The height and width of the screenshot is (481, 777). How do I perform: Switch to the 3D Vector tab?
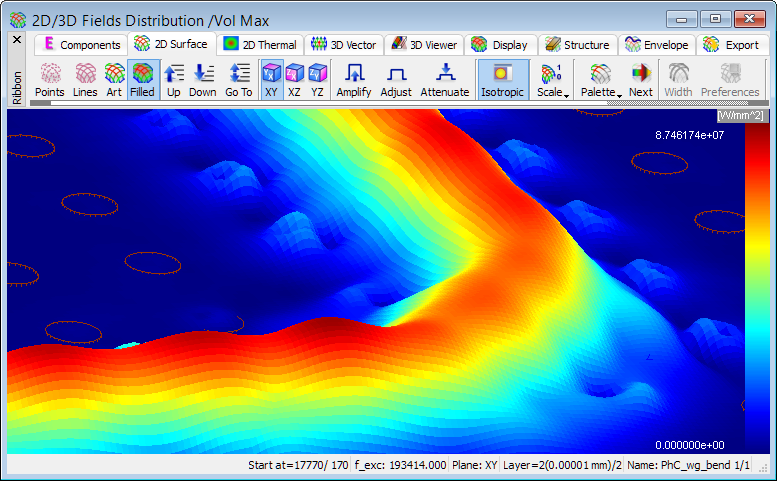343,45
